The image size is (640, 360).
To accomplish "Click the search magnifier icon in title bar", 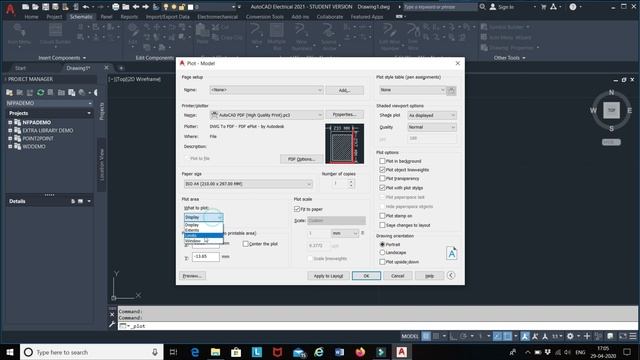I will click(482, 7).
